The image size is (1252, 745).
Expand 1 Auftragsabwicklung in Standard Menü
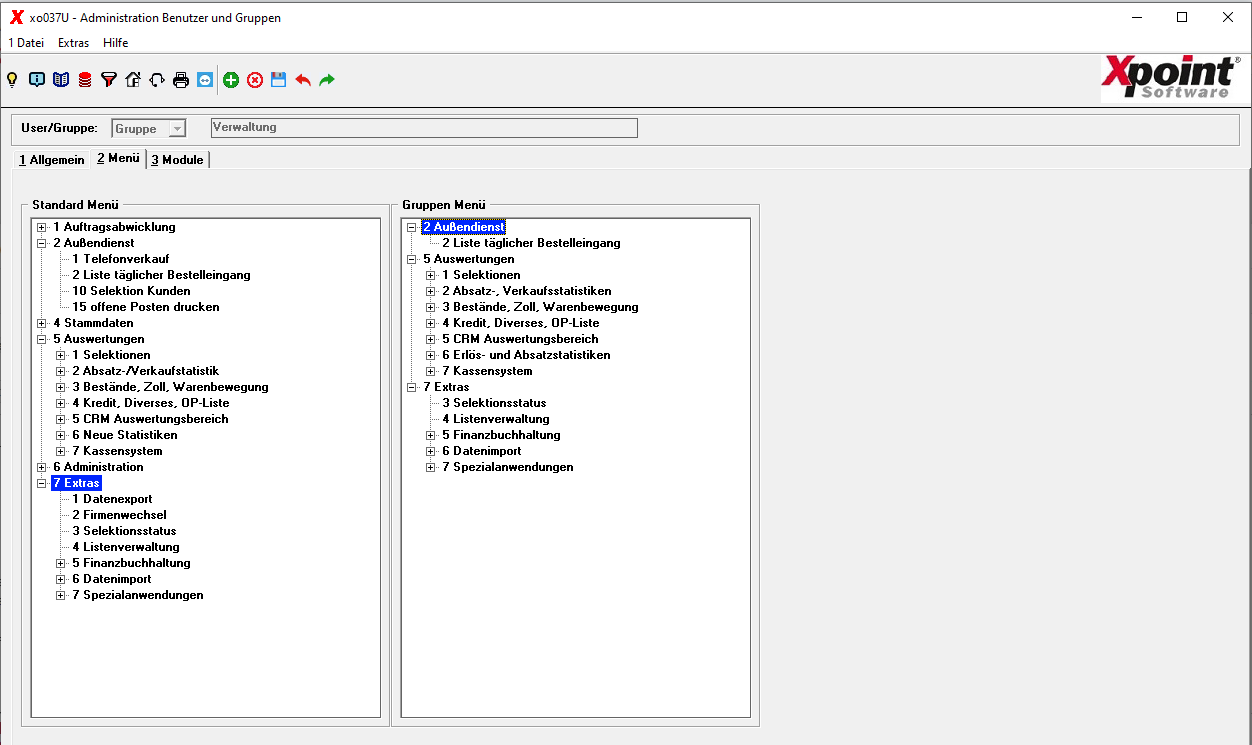[42, 227]
